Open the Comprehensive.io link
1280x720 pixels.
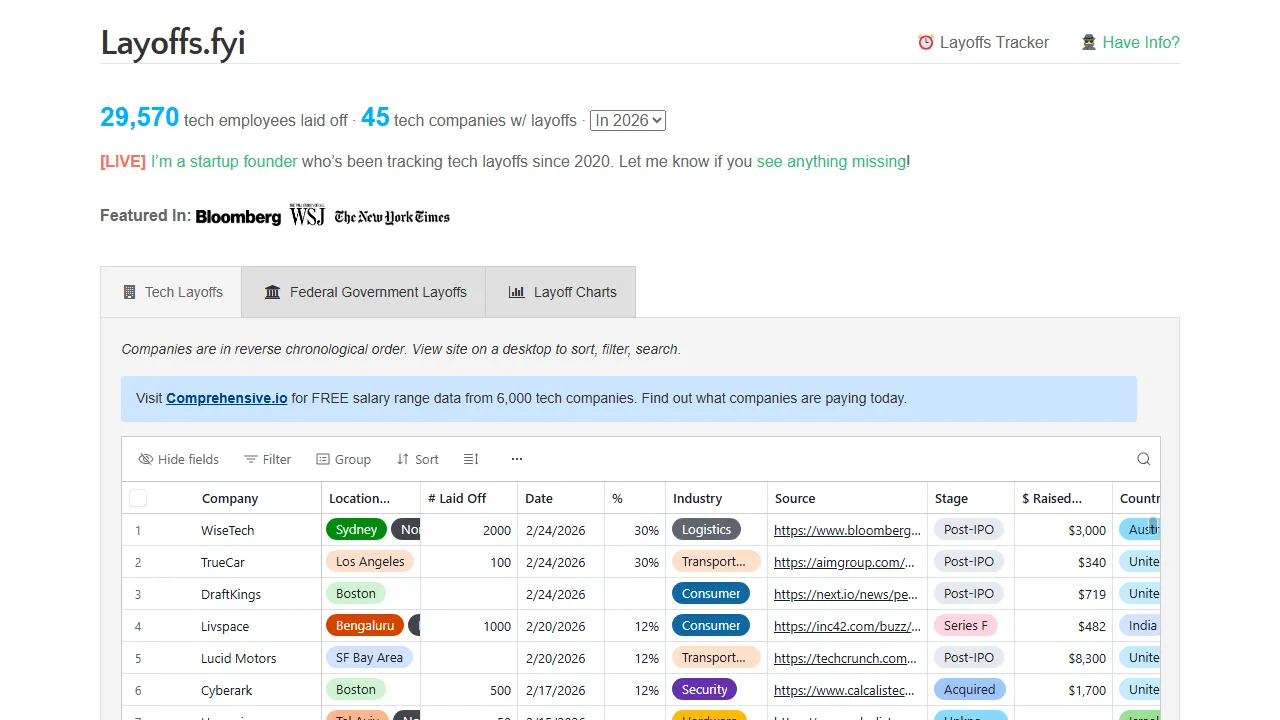(227, 398)
